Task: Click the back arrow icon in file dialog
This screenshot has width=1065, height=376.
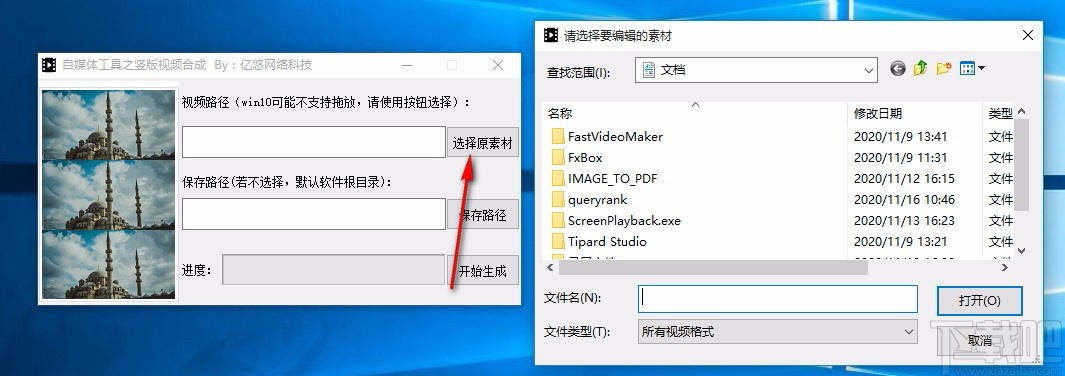Action: (898, 69)
